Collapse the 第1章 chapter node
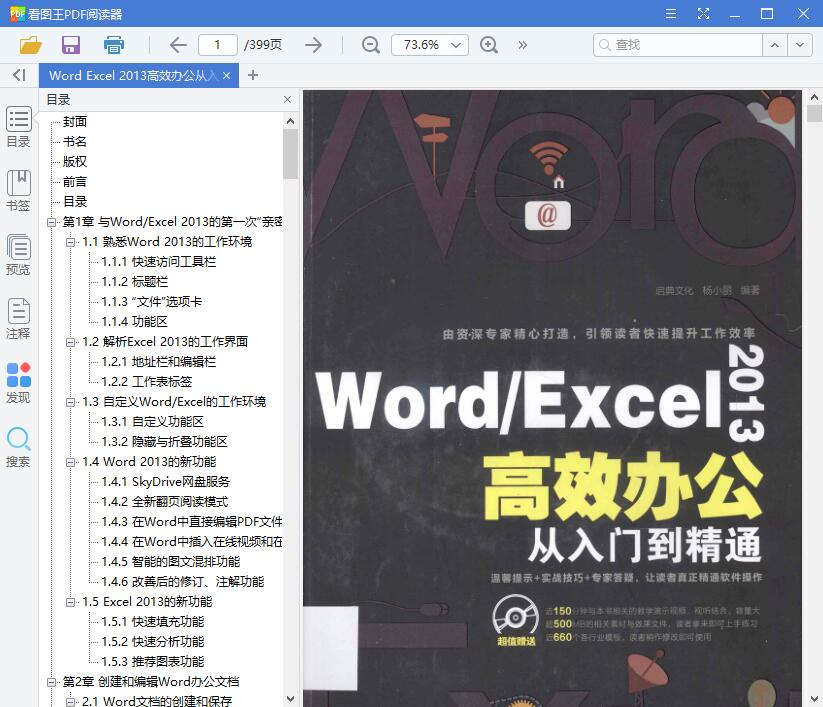 coord(51,223)
